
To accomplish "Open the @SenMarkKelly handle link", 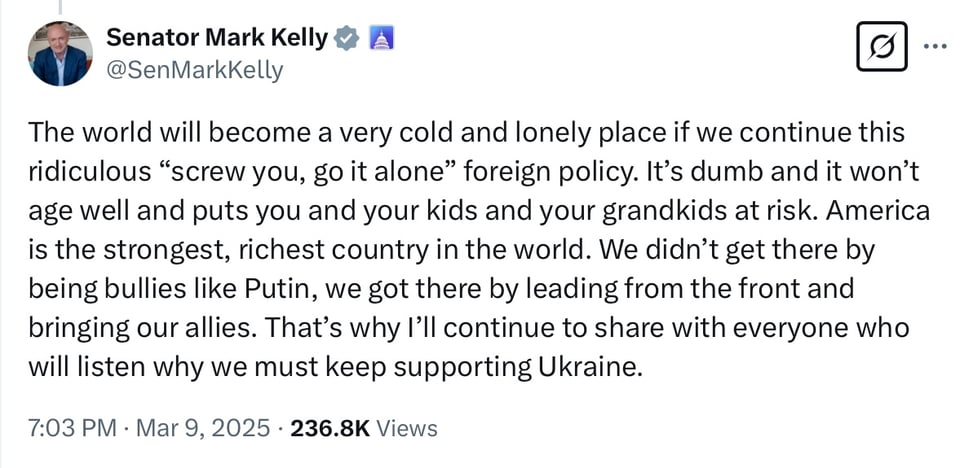I will click(195, 70).
